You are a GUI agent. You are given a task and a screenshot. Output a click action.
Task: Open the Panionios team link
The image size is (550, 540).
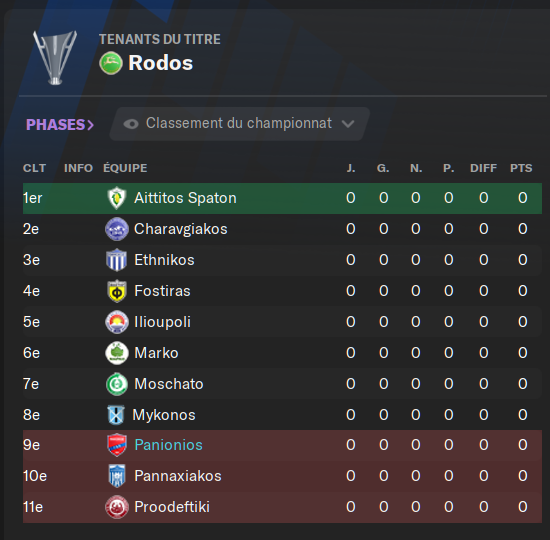(168, 445)
